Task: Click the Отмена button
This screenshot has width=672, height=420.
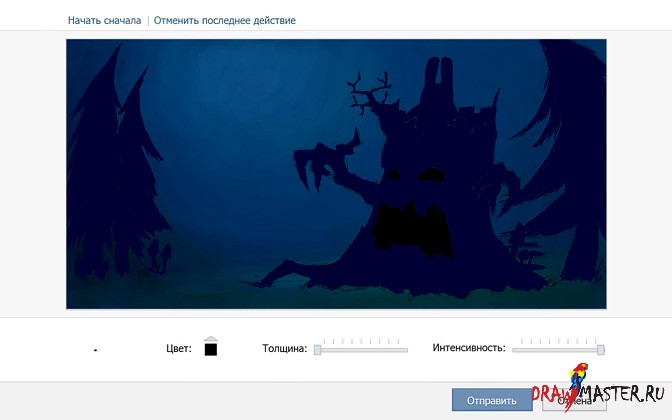Action: [x=574, y=400]
